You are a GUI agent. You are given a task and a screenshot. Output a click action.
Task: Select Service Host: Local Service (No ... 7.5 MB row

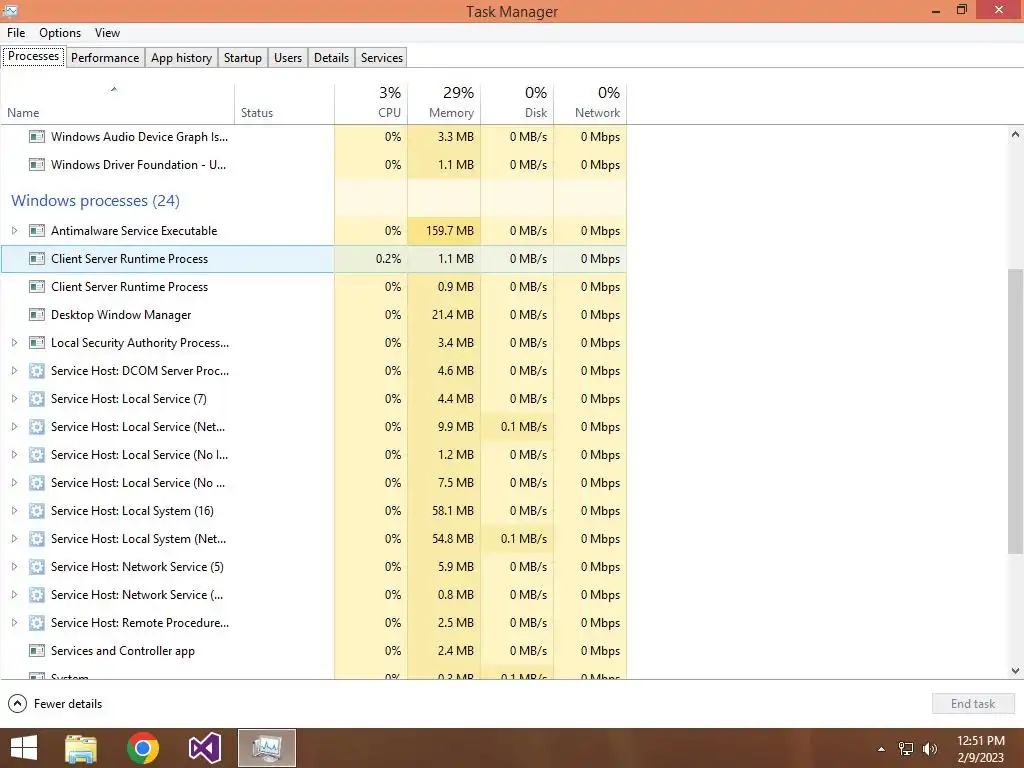[313, 483]
